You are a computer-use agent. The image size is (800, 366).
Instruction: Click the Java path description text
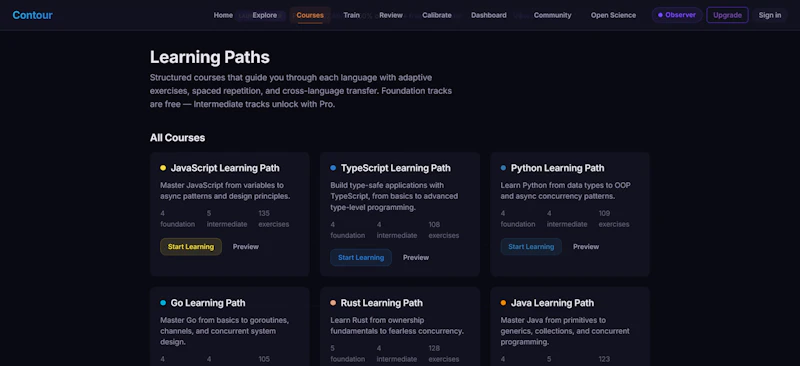[x=565, y=331]
